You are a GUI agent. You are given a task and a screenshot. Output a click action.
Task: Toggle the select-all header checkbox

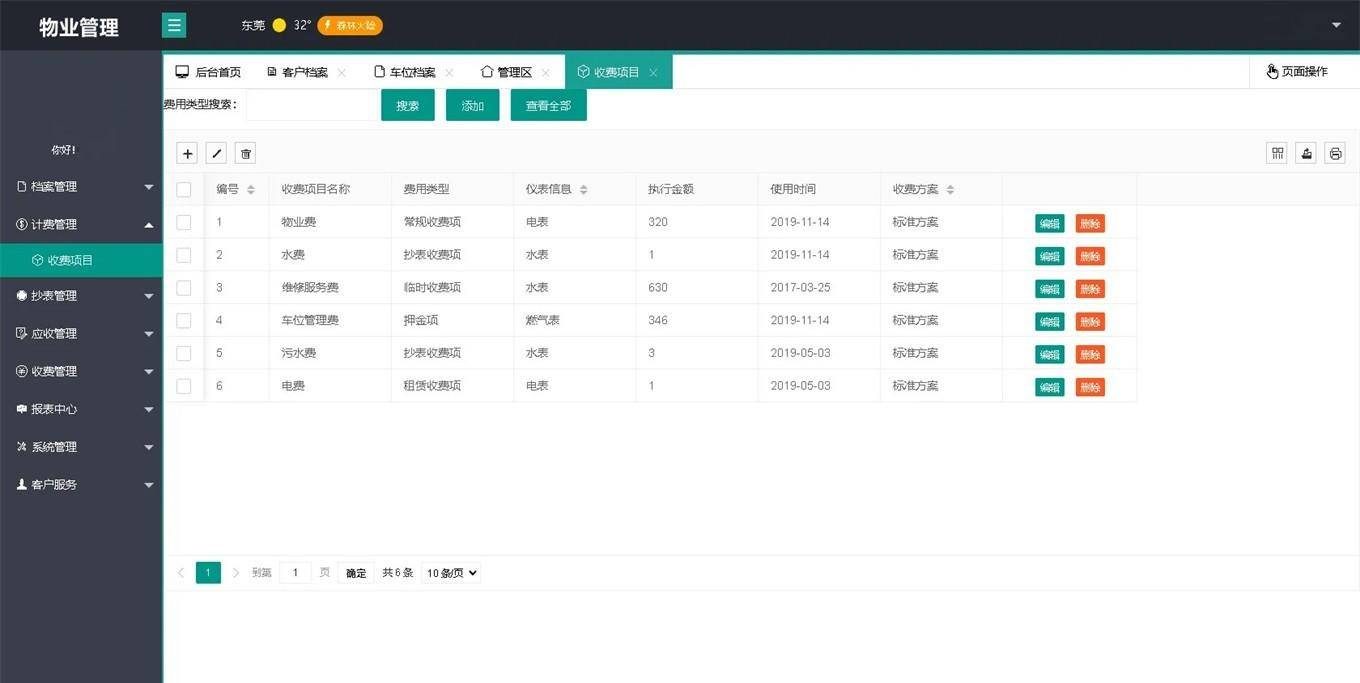184,189
